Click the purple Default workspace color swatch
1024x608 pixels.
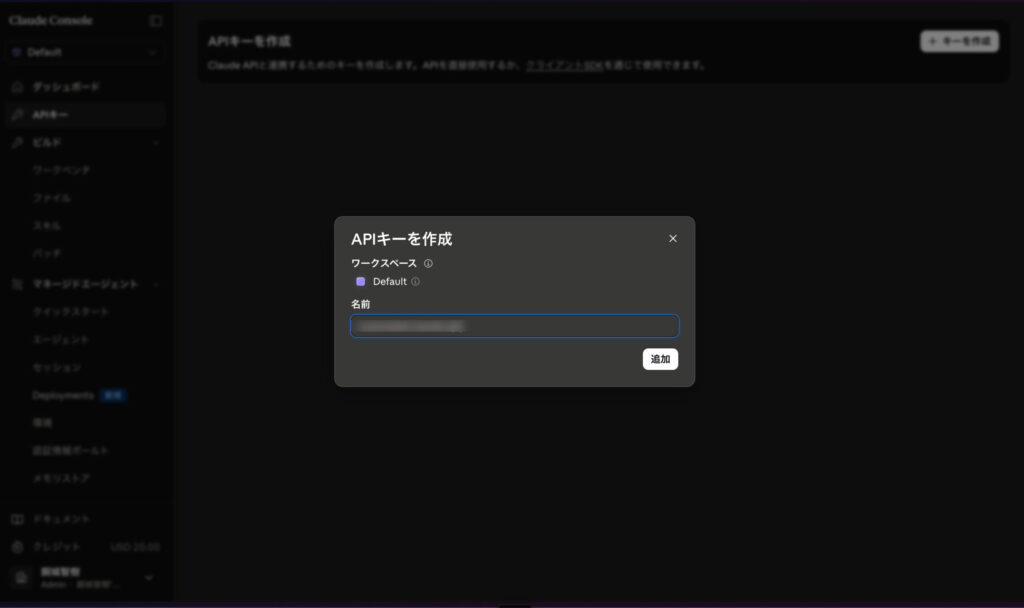360,281
